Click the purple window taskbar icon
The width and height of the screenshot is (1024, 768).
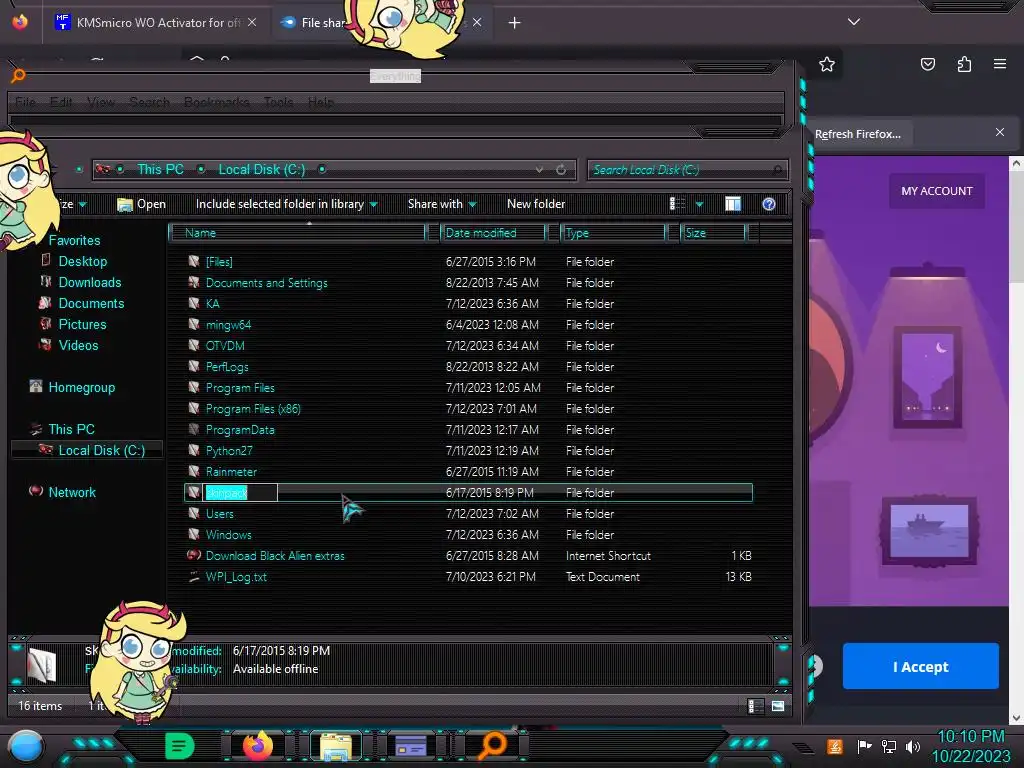[411, 746]
